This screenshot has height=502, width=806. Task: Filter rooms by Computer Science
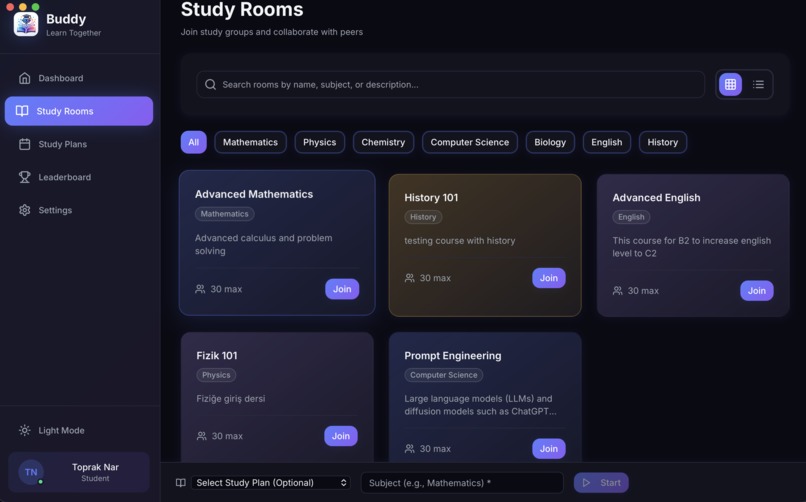(469, 142)
